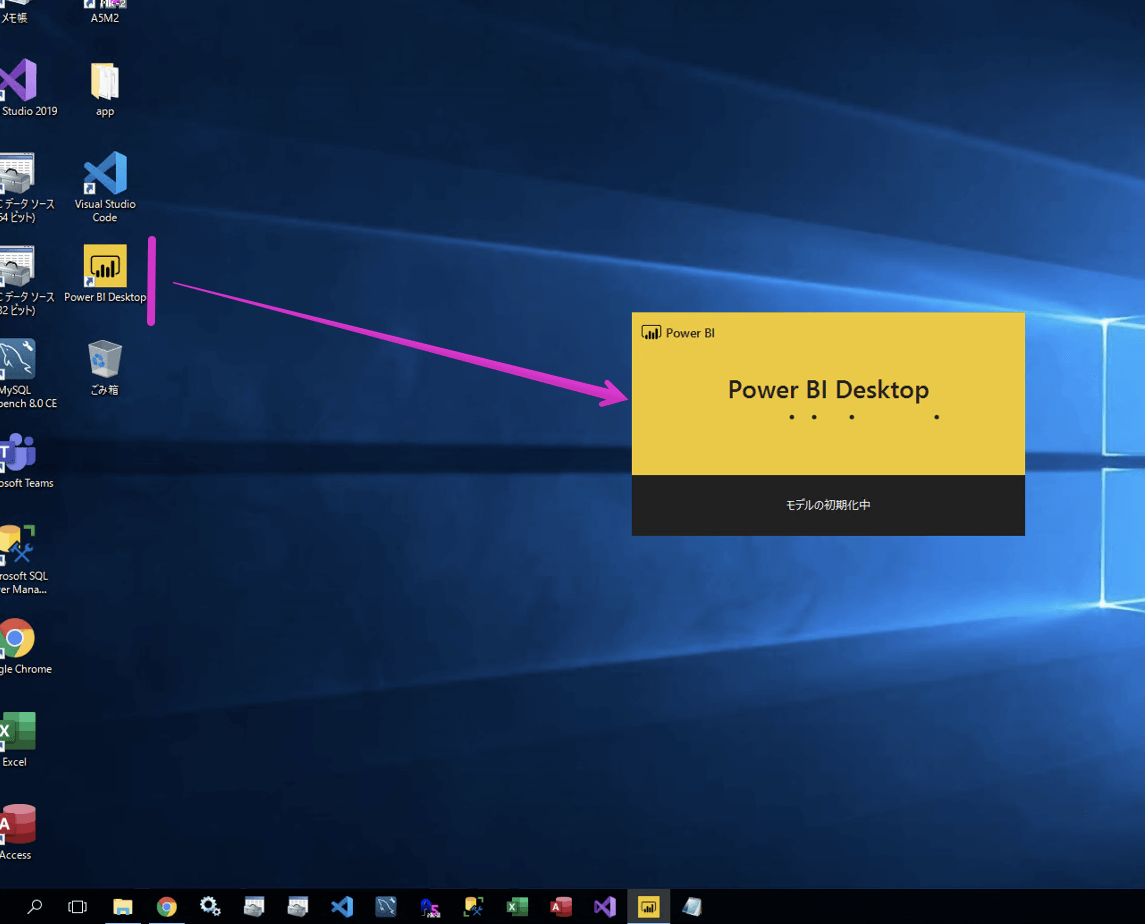Open the Excel desktop shortcut
The width and height of the screenshot is (1145, 924).
[18, 739]
